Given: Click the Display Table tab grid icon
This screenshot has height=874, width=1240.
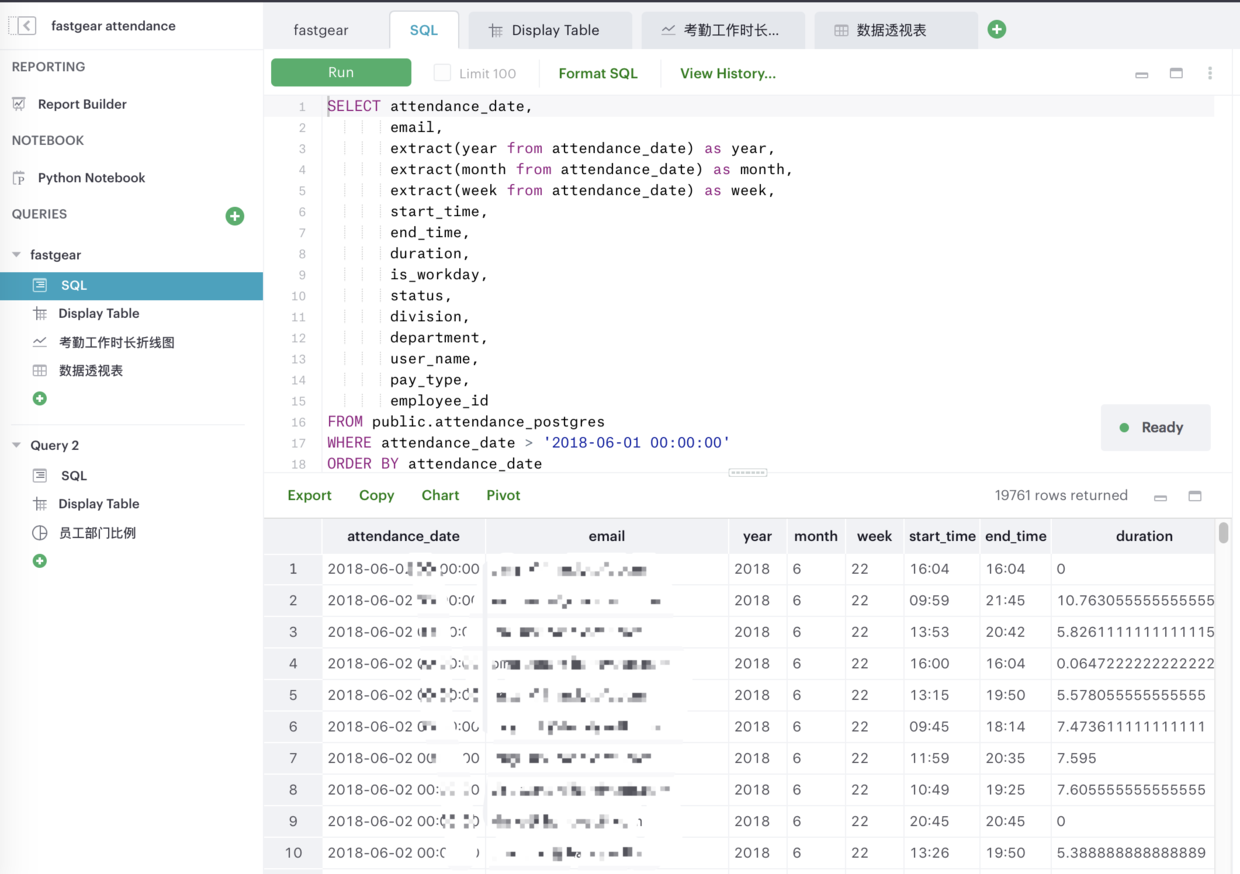Looking at the screenshot, I should coord(495,31).
